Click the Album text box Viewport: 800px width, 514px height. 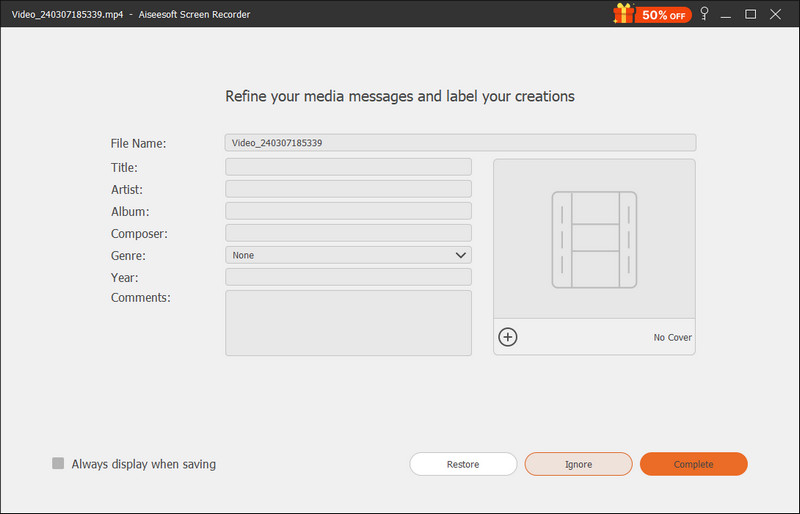point(348,211)
